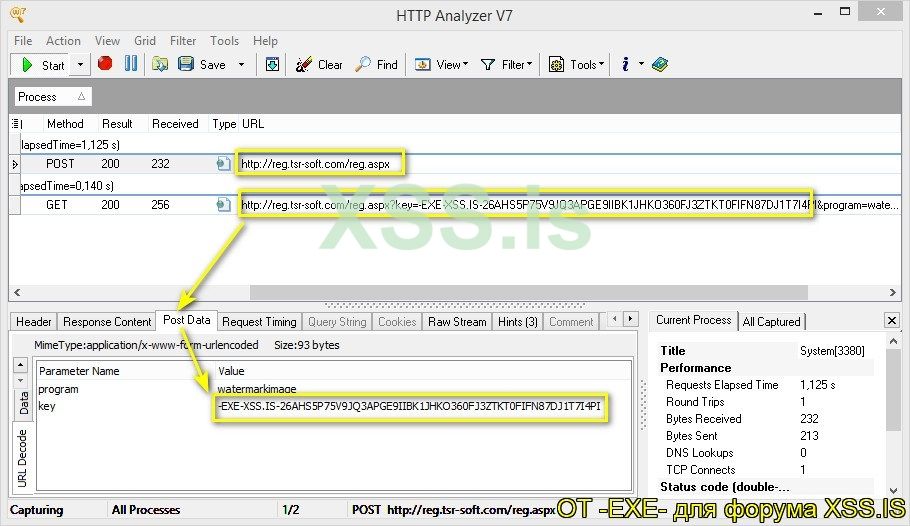
Task: Open the Filter toolbar dropdown
Action: 506,65
